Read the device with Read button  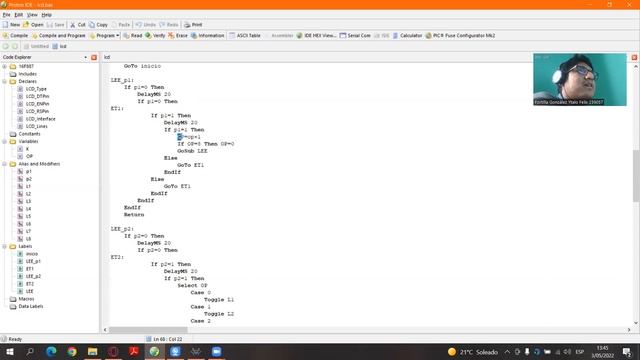133,36
